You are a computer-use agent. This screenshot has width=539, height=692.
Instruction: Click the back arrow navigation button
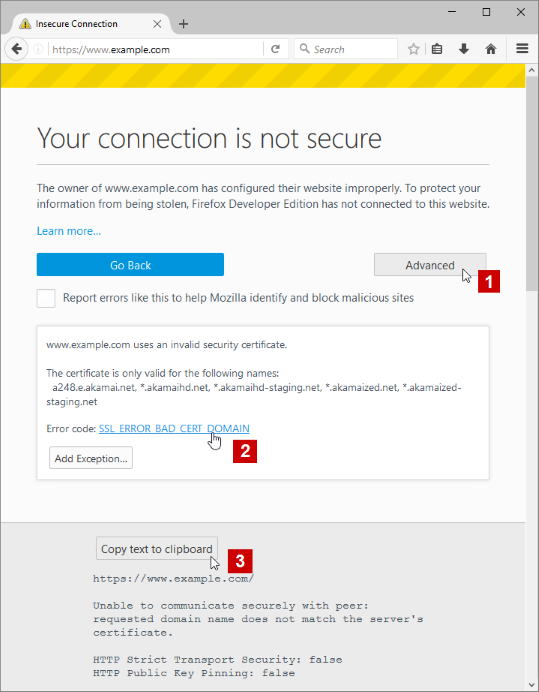(x=16, y=49)
